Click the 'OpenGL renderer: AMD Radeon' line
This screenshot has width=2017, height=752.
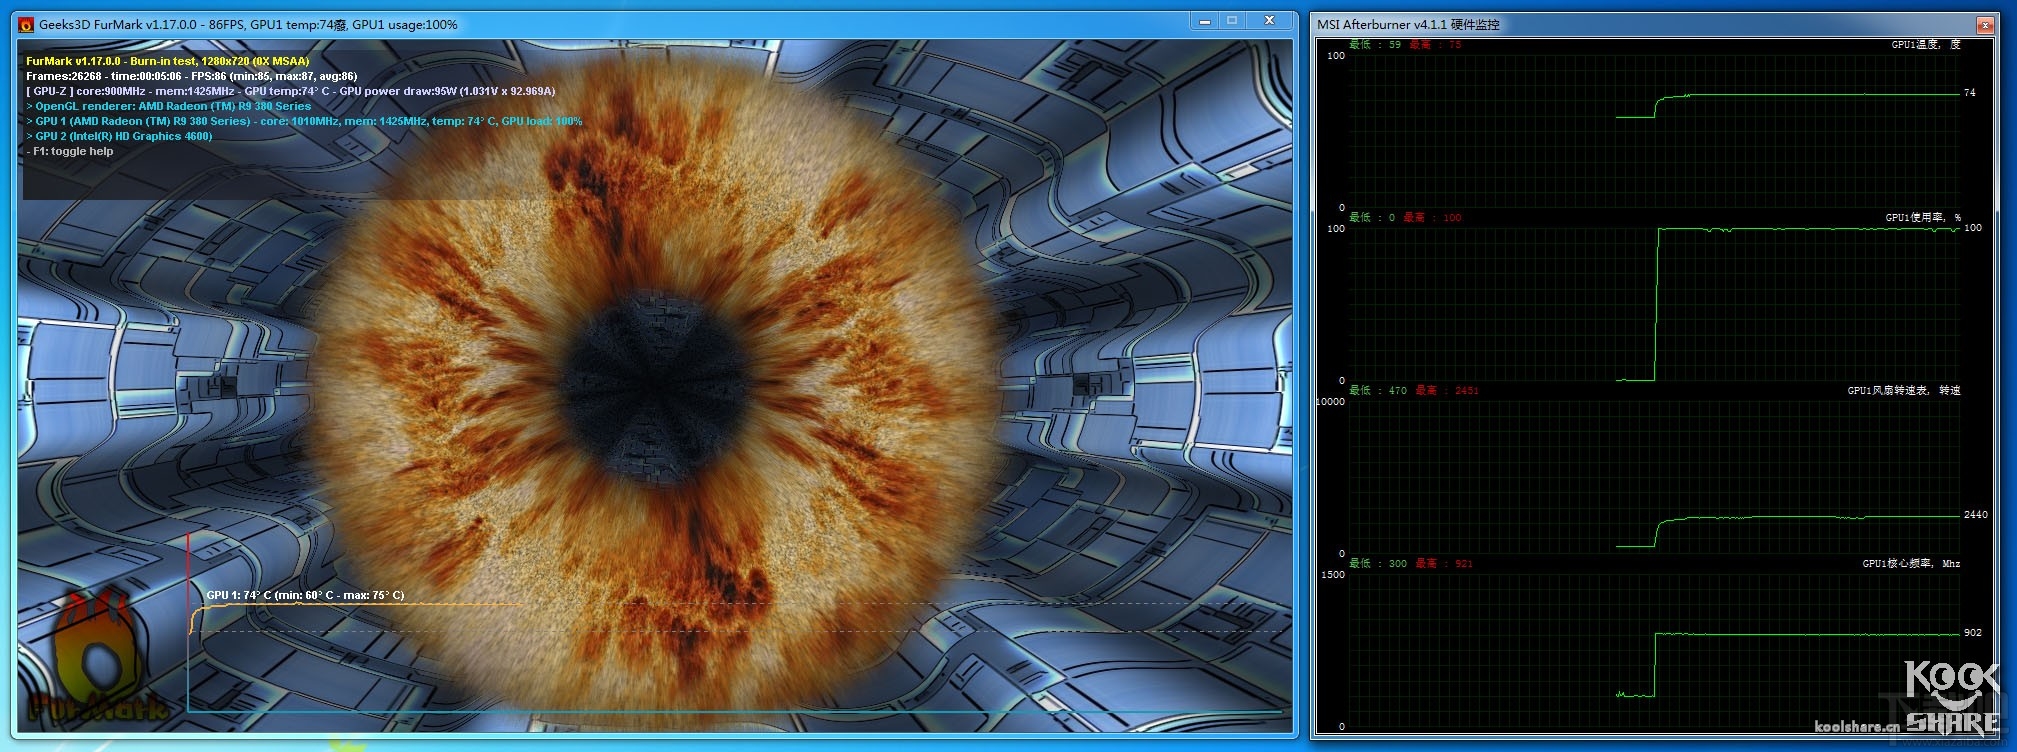pyautogui.click(x=169, y=106)
